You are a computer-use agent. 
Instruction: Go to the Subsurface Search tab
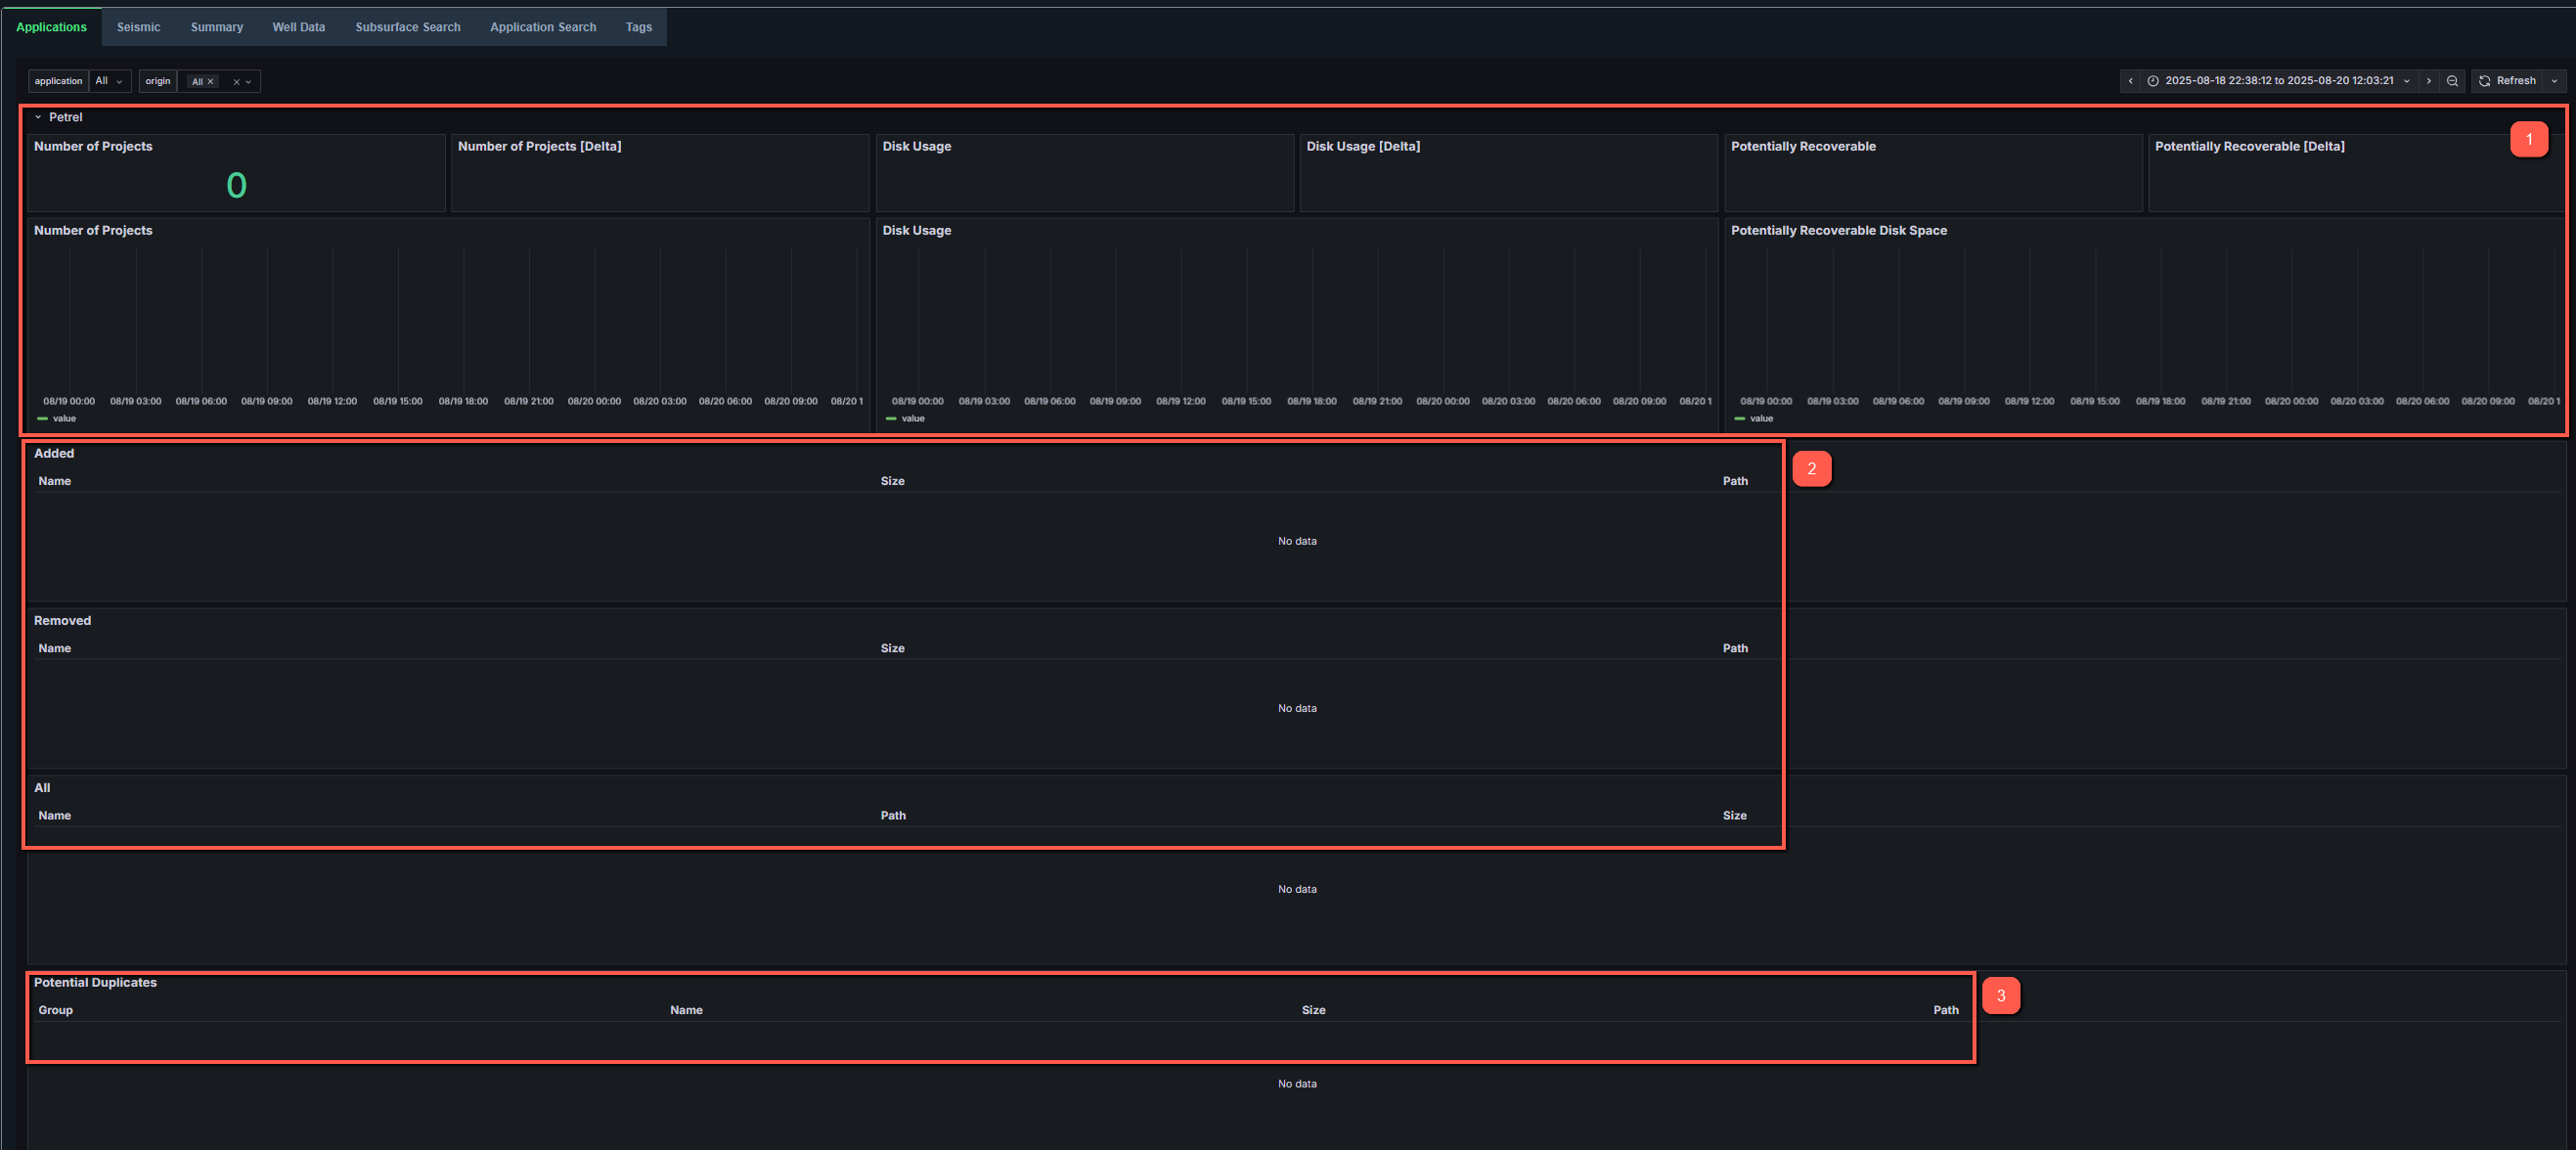[407, 27]
